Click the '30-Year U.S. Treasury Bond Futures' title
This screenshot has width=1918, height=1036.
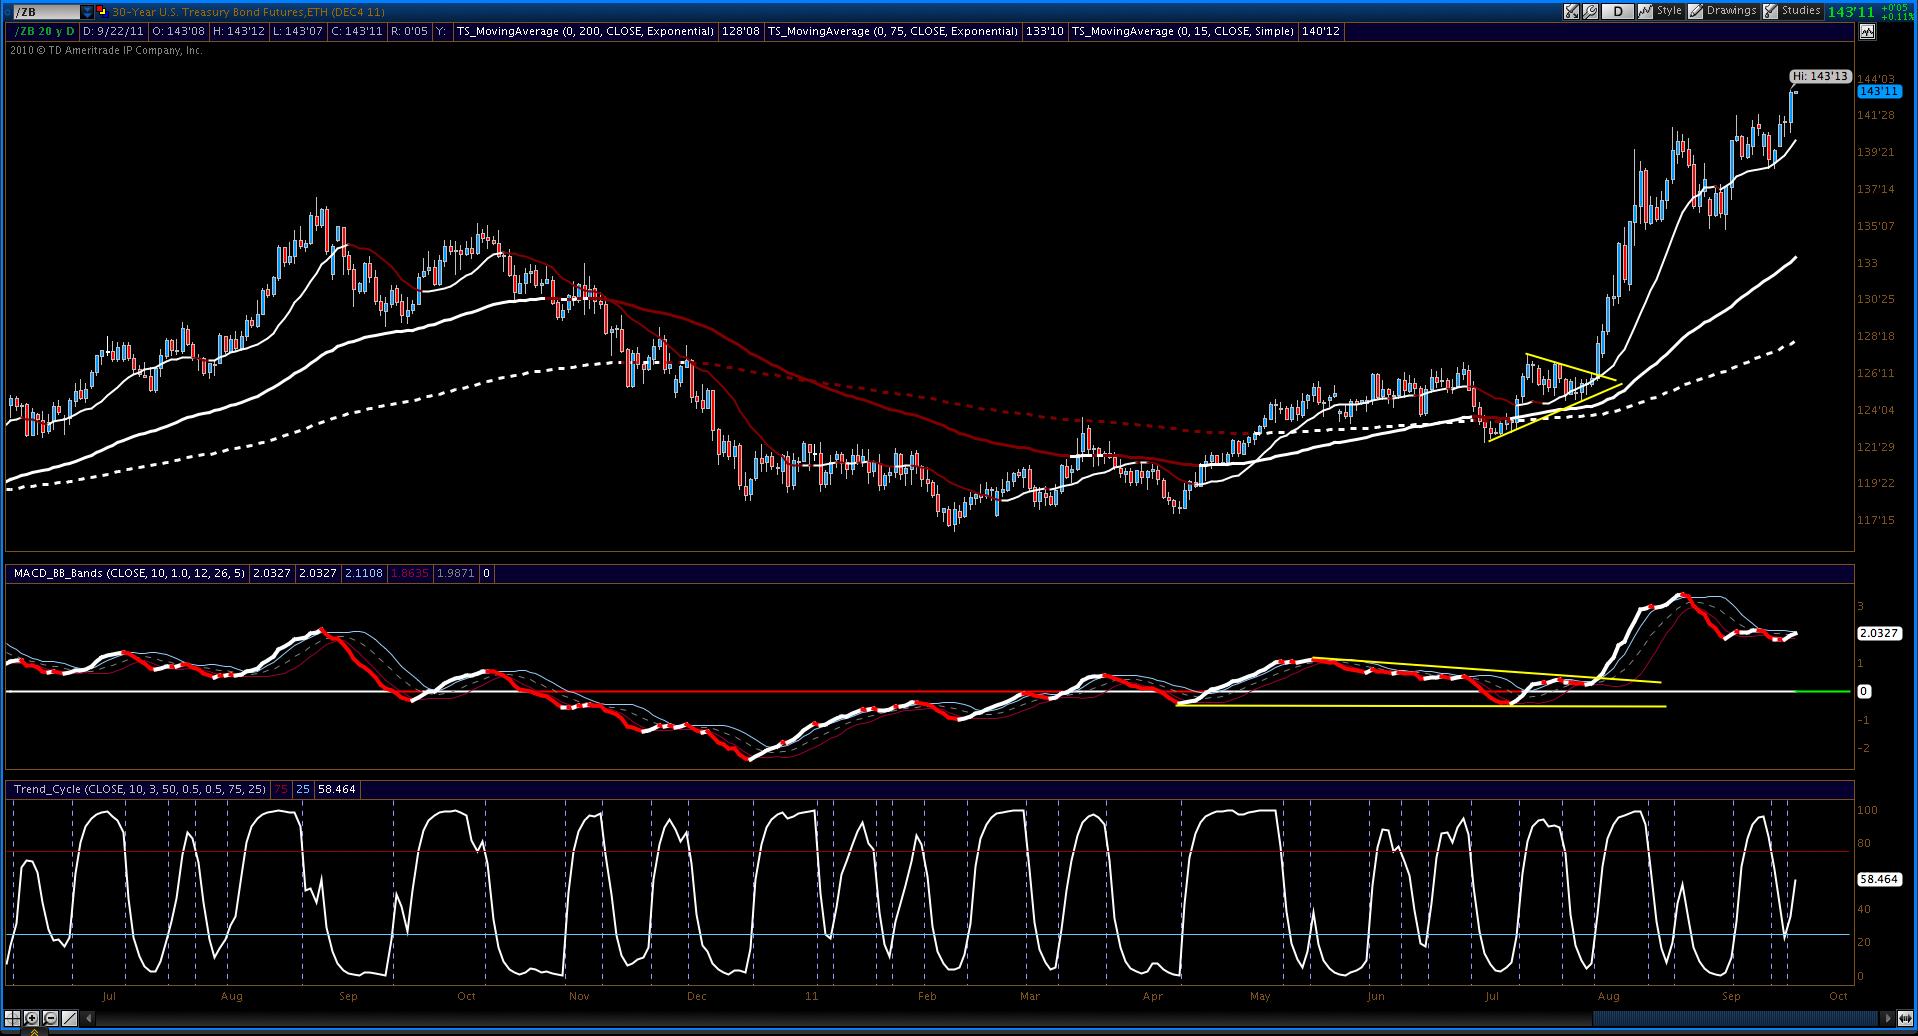tap(208, 12)
